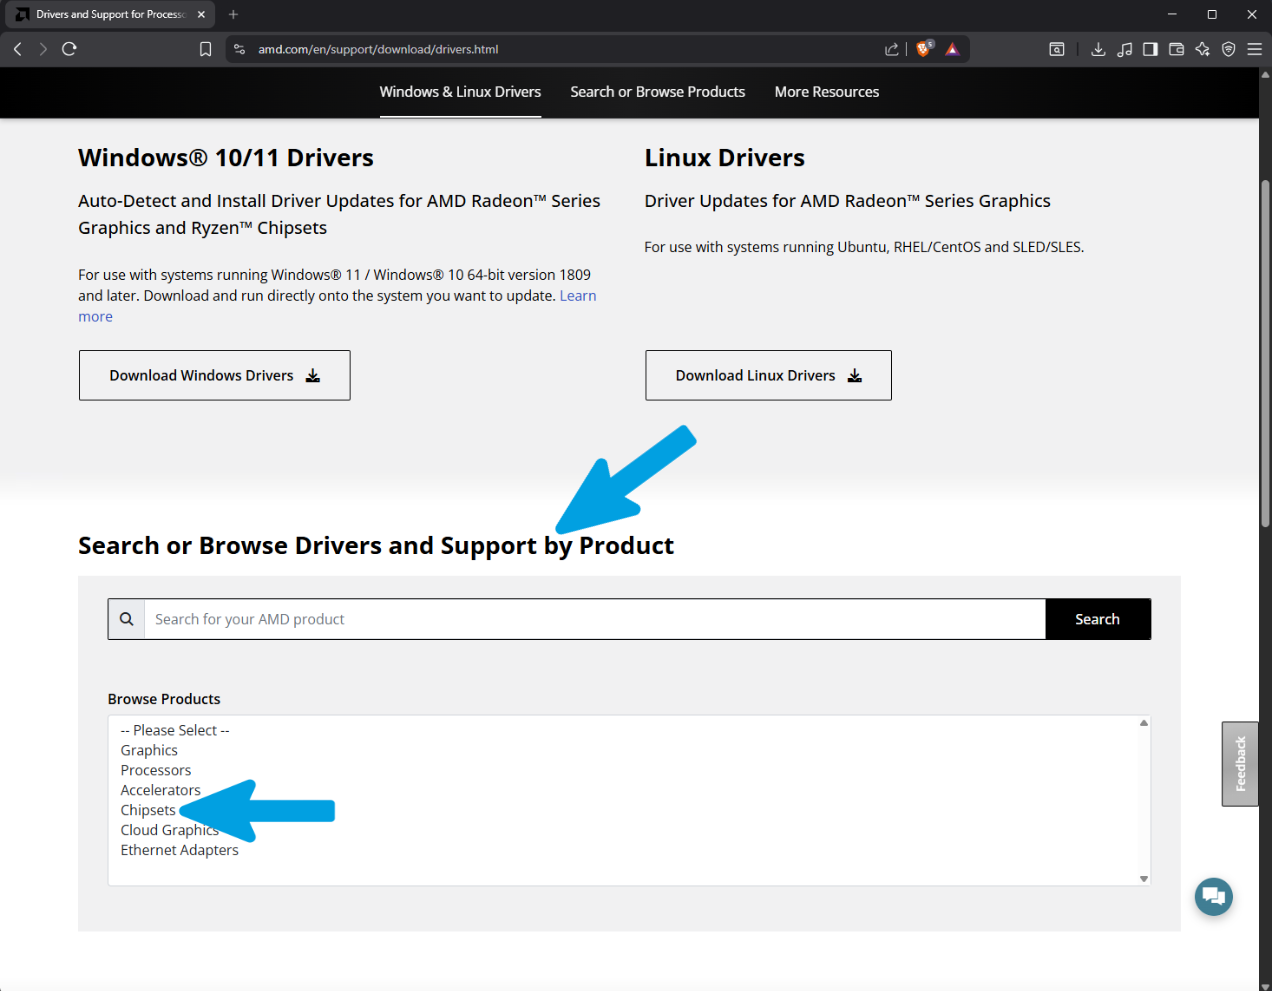
Task: Click the Download Windows Drivers button
Action: pos(215,375)
